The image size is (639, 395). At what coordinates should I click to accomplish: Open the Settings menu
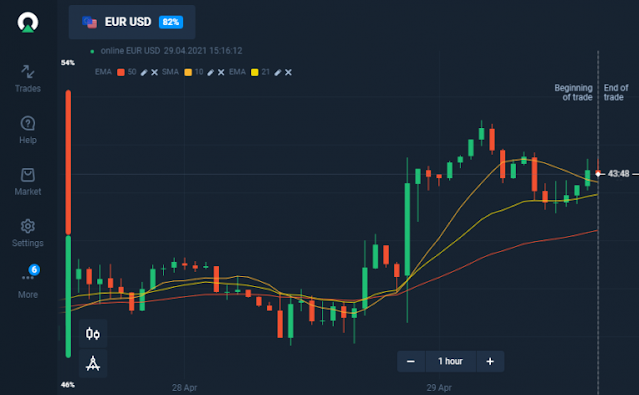28,233
